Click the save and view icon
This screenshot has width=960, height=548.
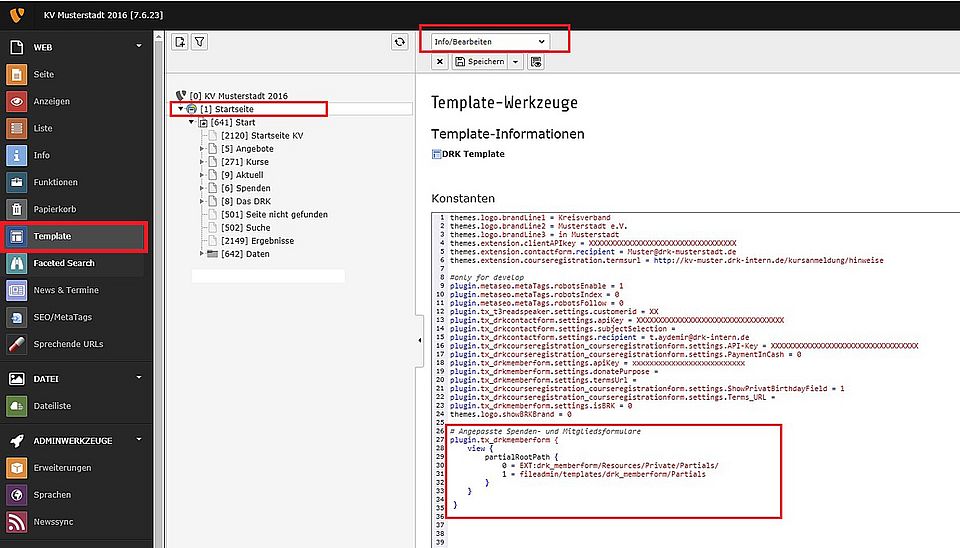tap(536, 62)
